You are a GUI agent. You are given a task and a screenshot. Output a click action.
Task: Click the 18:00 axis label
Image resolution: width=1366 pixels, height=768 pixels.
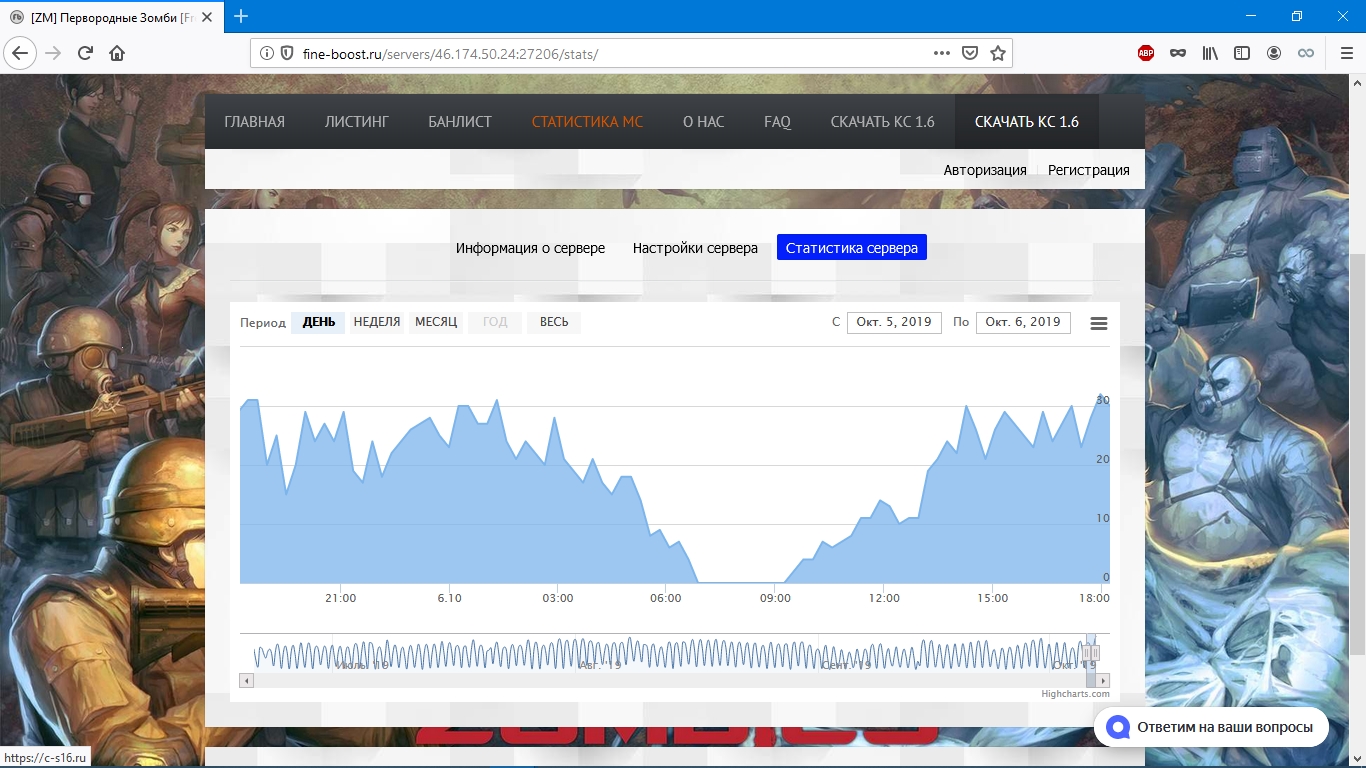[x=1094, y=598]
